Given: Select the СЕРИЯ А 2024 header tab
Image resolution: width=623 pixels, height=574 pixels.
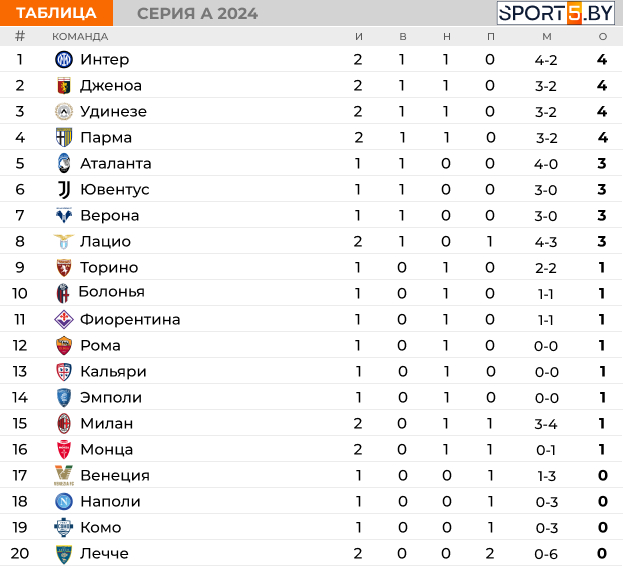Looking at the screenshot, I should click(197, 14).
